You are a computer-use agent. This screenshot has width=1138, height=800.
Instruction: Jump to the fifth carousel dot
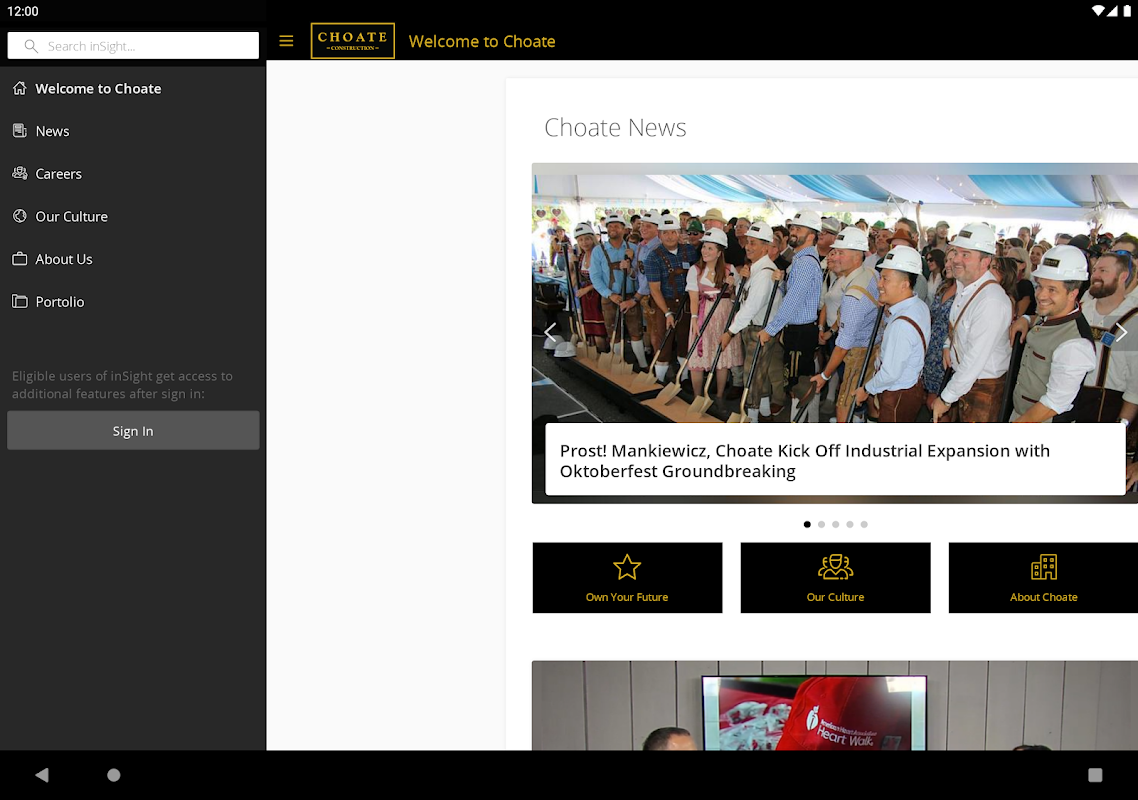(x=864, y=524)
